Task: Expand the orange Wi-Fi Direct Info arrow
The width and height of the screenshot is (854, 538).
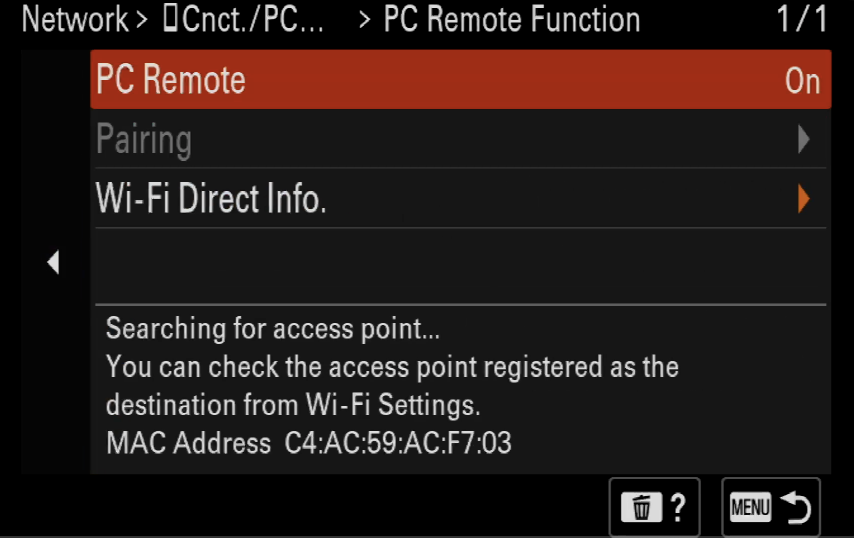Action: pyautogui.click(x=803, y=198)
